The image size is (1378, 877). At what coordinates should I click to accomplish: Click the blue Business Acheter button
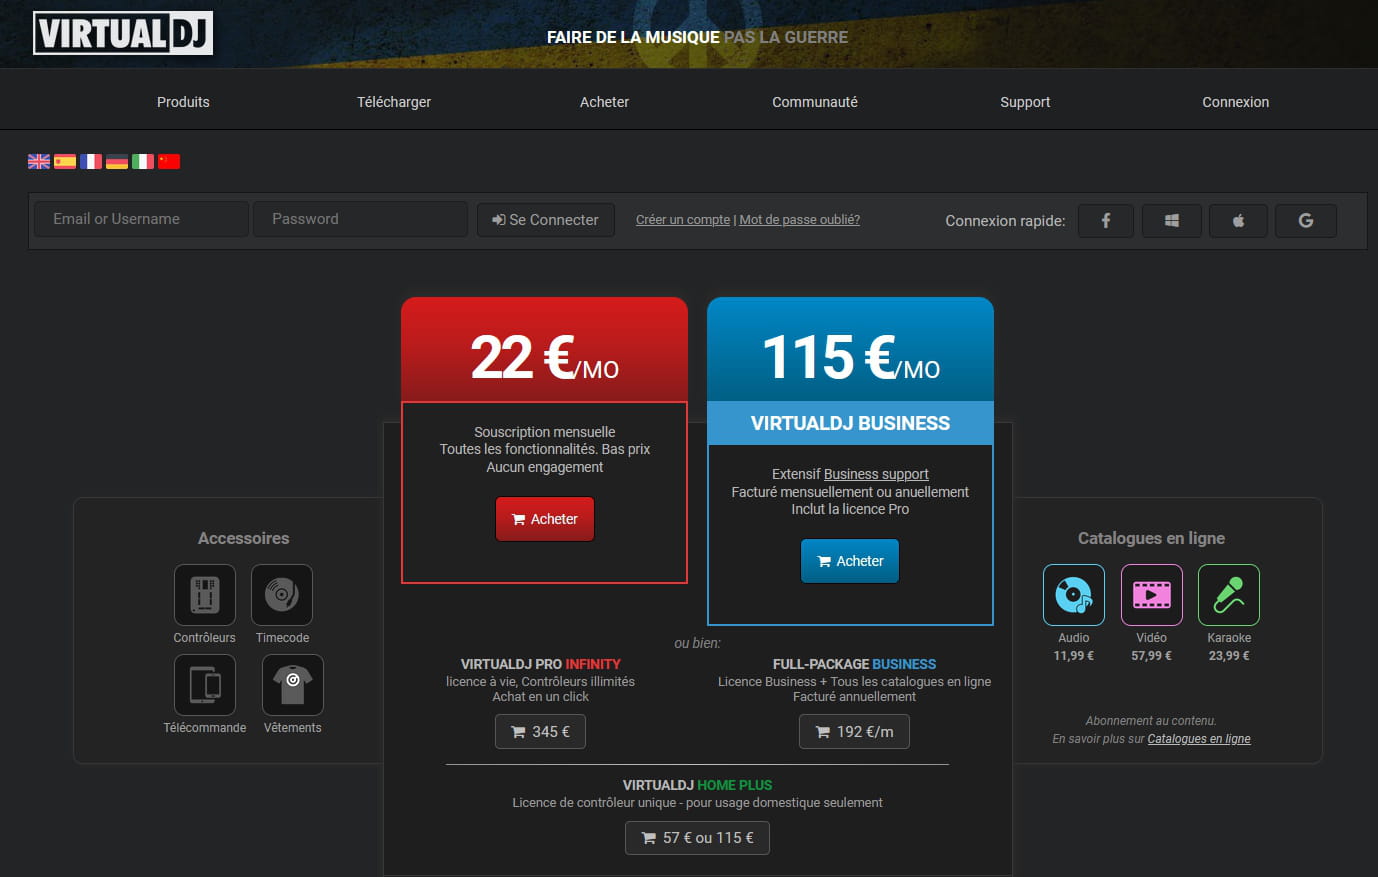click(x=850, y=561)
